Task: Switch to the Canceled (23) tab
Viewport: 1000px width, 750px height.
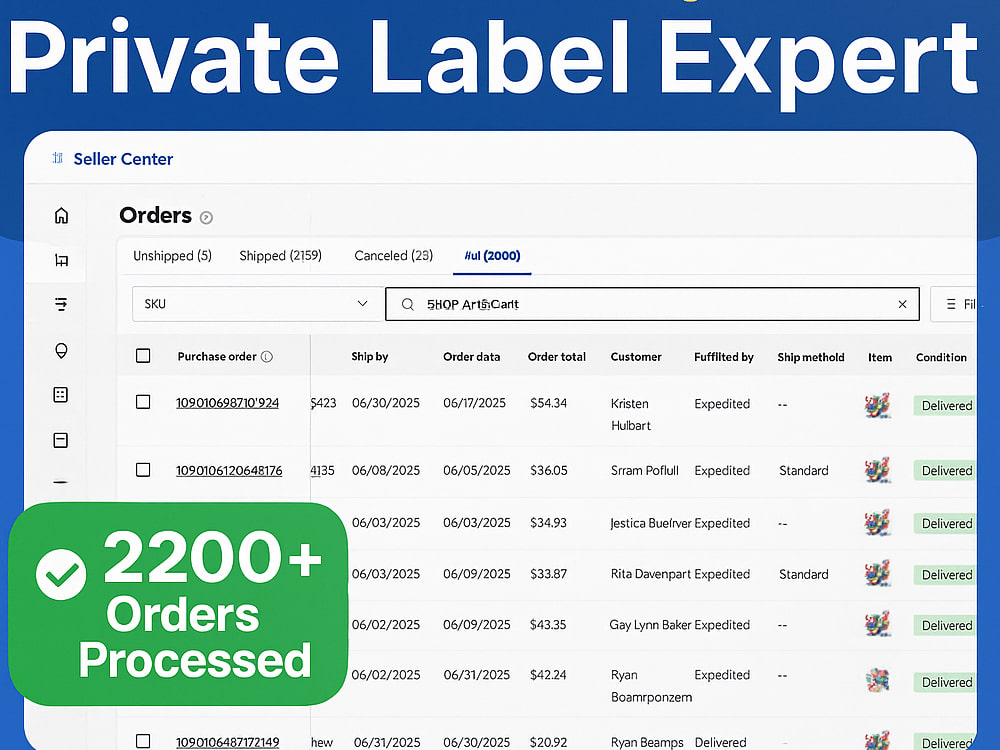Action: point(393,256)
